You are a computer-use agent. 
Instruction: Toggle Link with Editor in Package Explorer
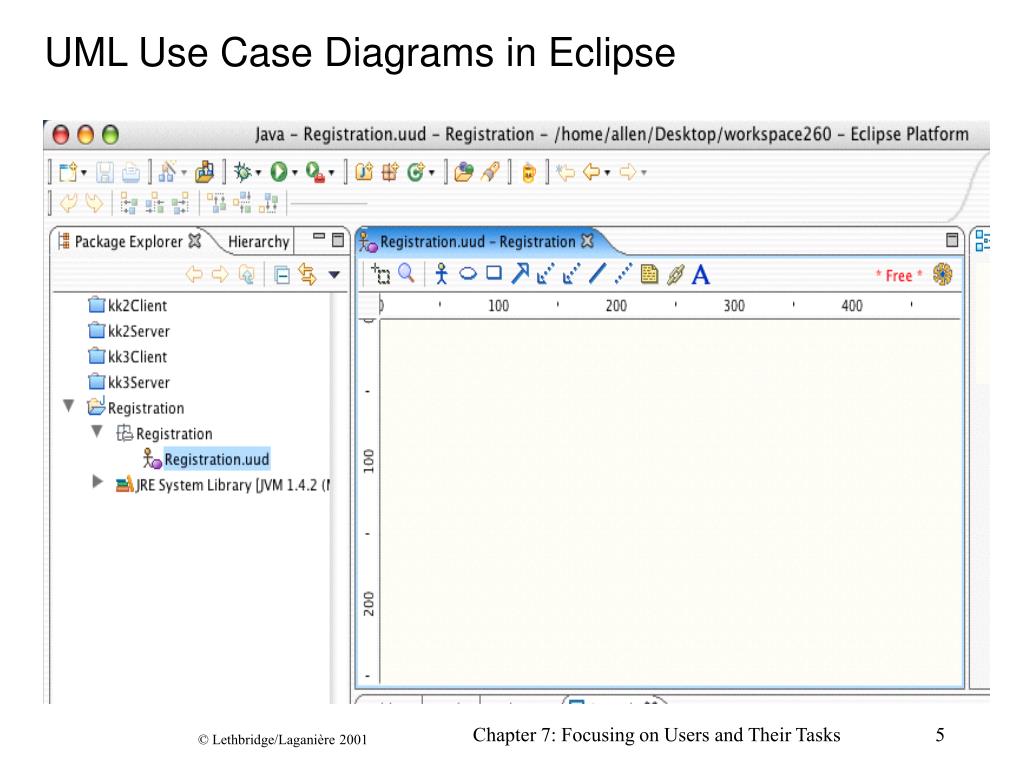[x=308, y=274]
